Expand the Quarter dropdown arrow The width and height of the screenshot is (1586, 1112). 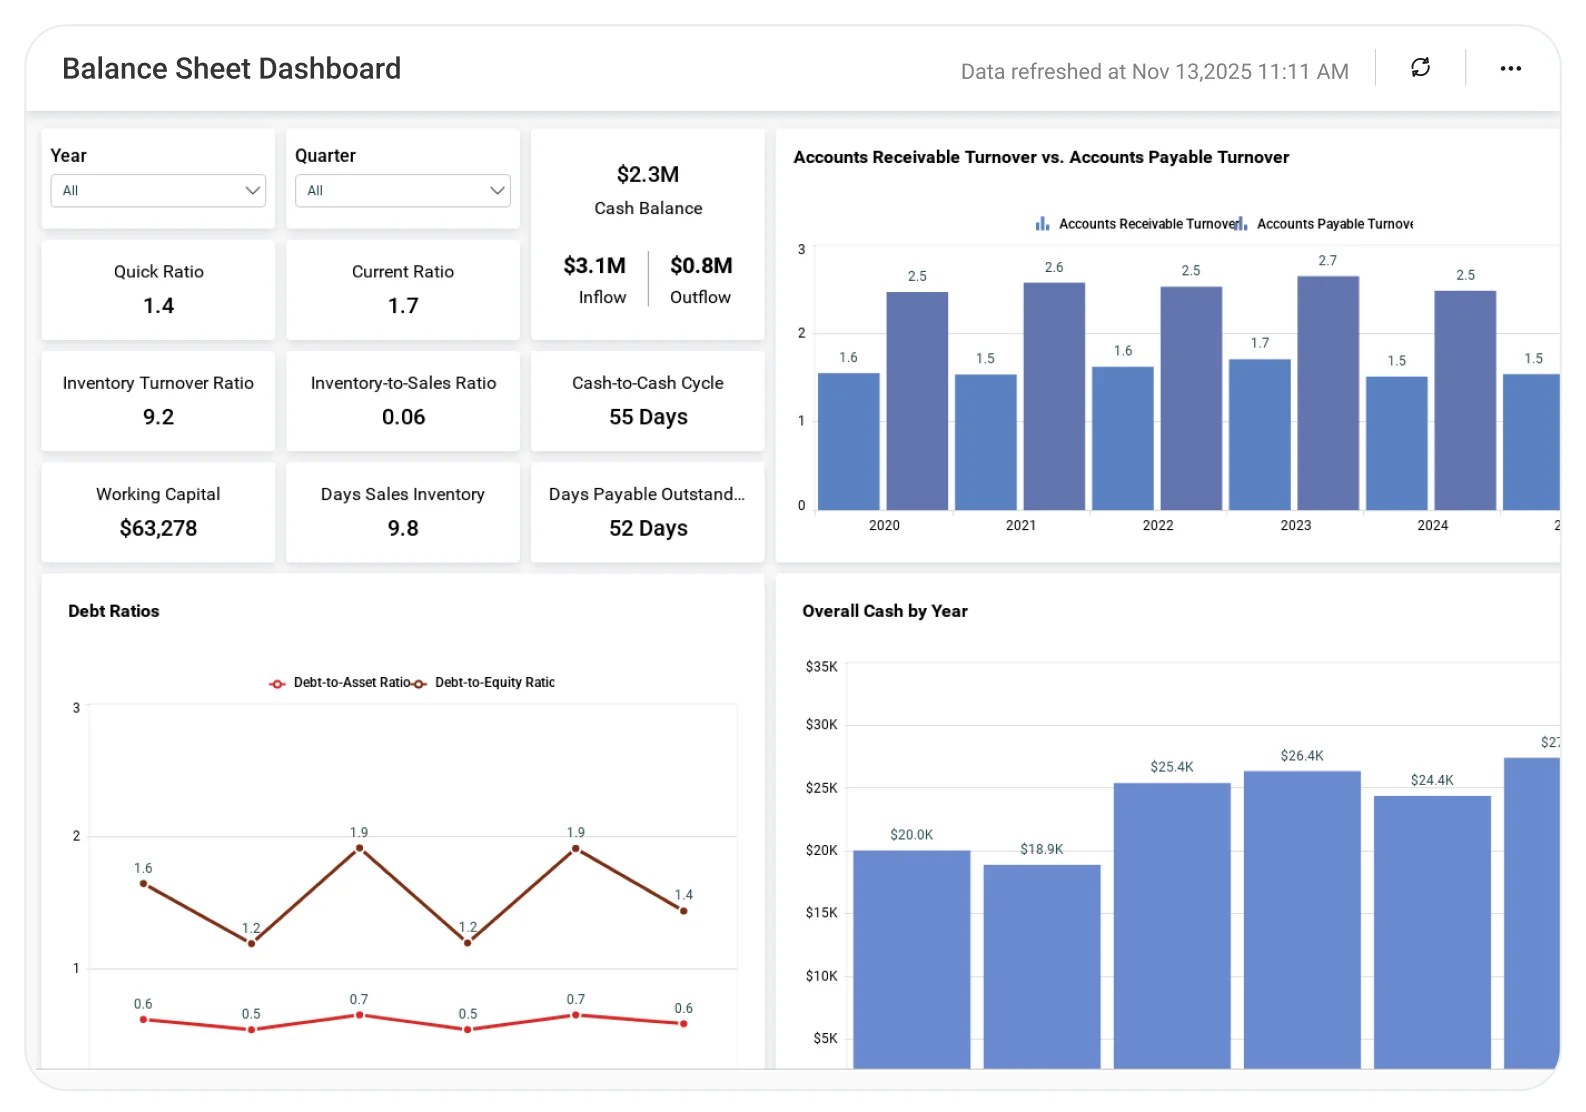pos(497,190)
